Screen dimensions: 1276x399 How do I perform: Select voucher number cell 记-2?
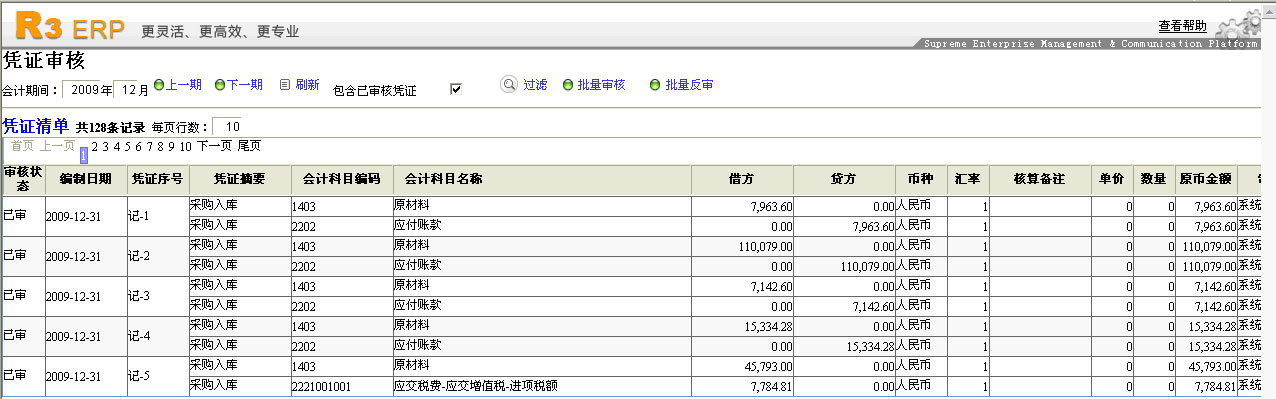tap(158, 256)
